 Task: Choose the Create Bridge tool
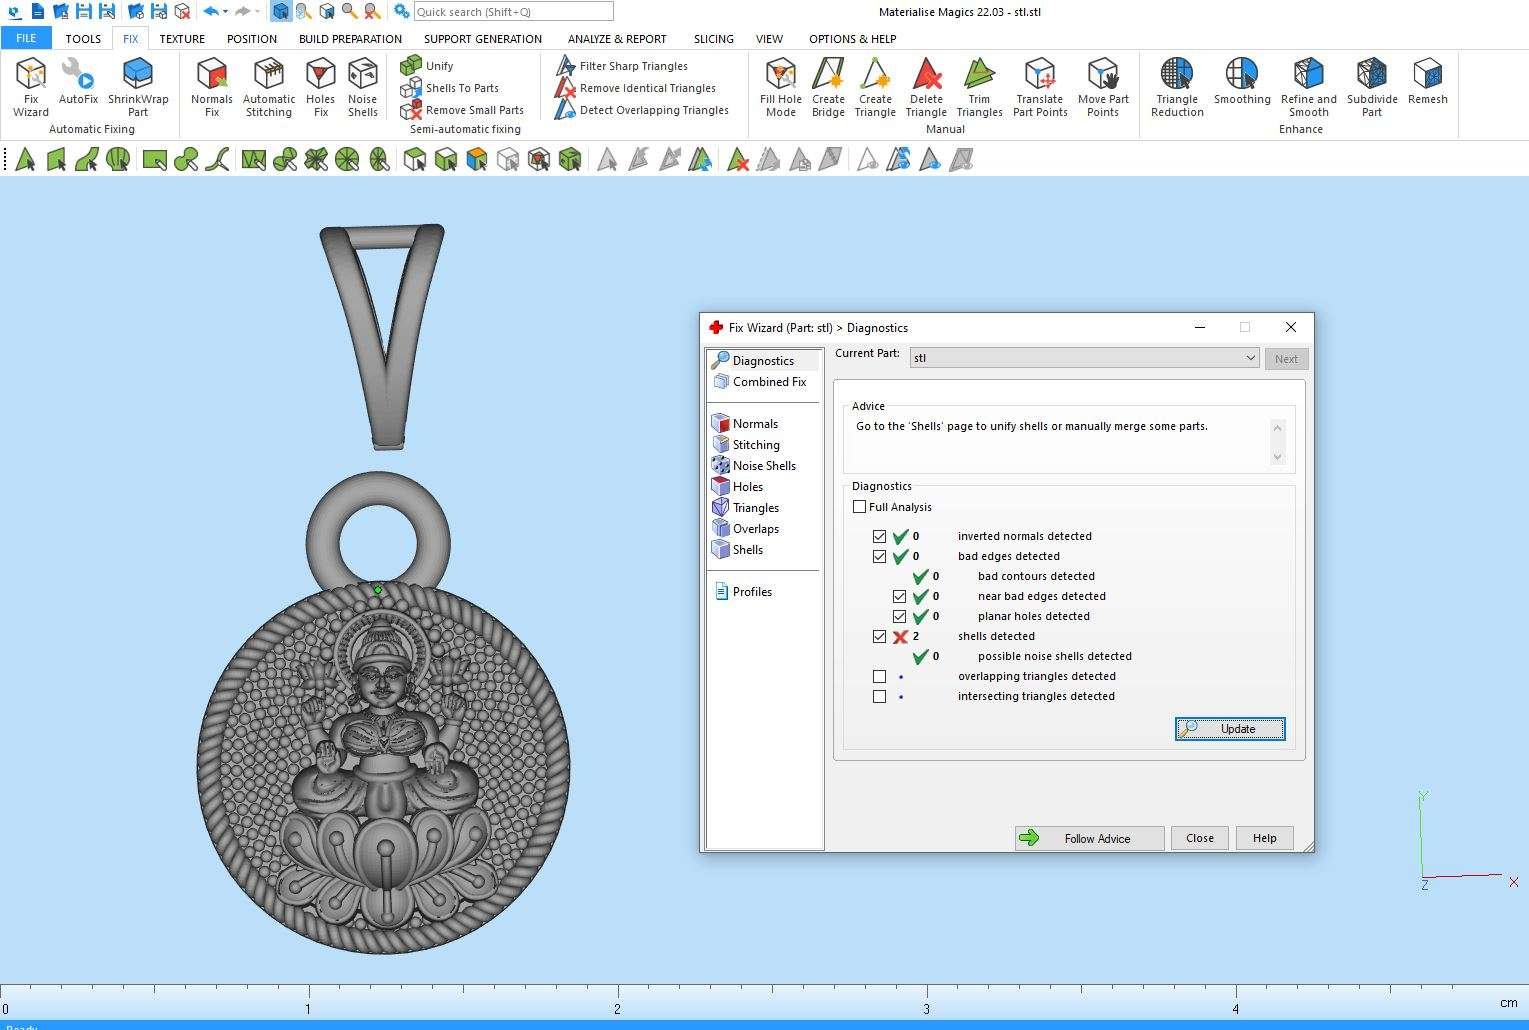pyautogui.click(x=828, y=87)
